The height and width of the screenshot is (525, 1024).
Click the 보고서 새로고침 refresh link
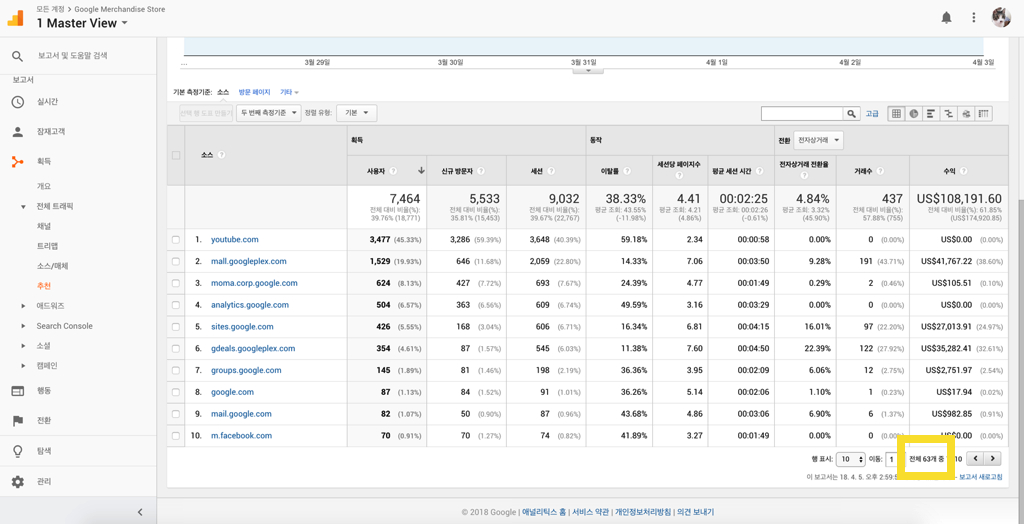(x=980, y=477)
